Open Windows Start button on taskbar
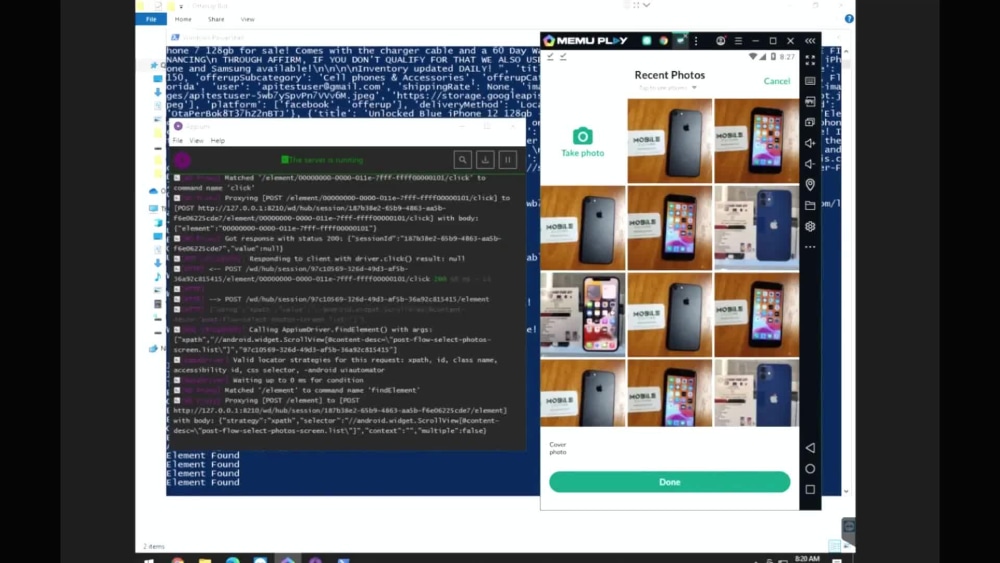The height and width of the screenshot is (563, 1000). [x=149, y=560]
